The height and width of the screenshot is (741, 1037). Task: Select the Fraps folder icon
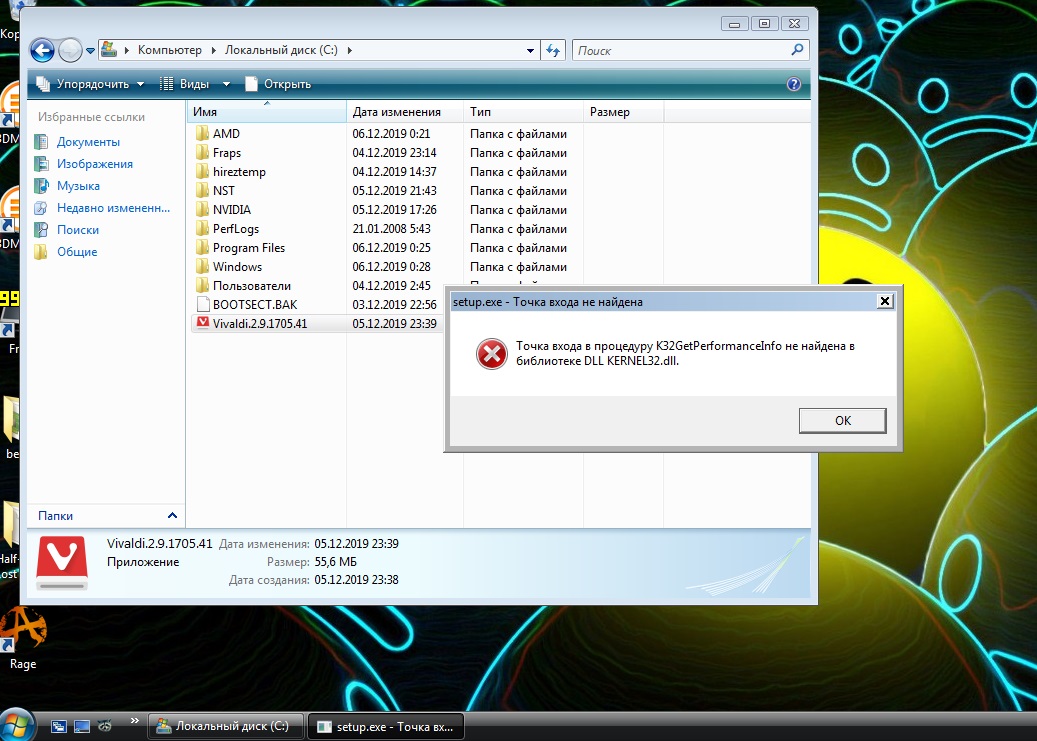[x=202, y=153]
